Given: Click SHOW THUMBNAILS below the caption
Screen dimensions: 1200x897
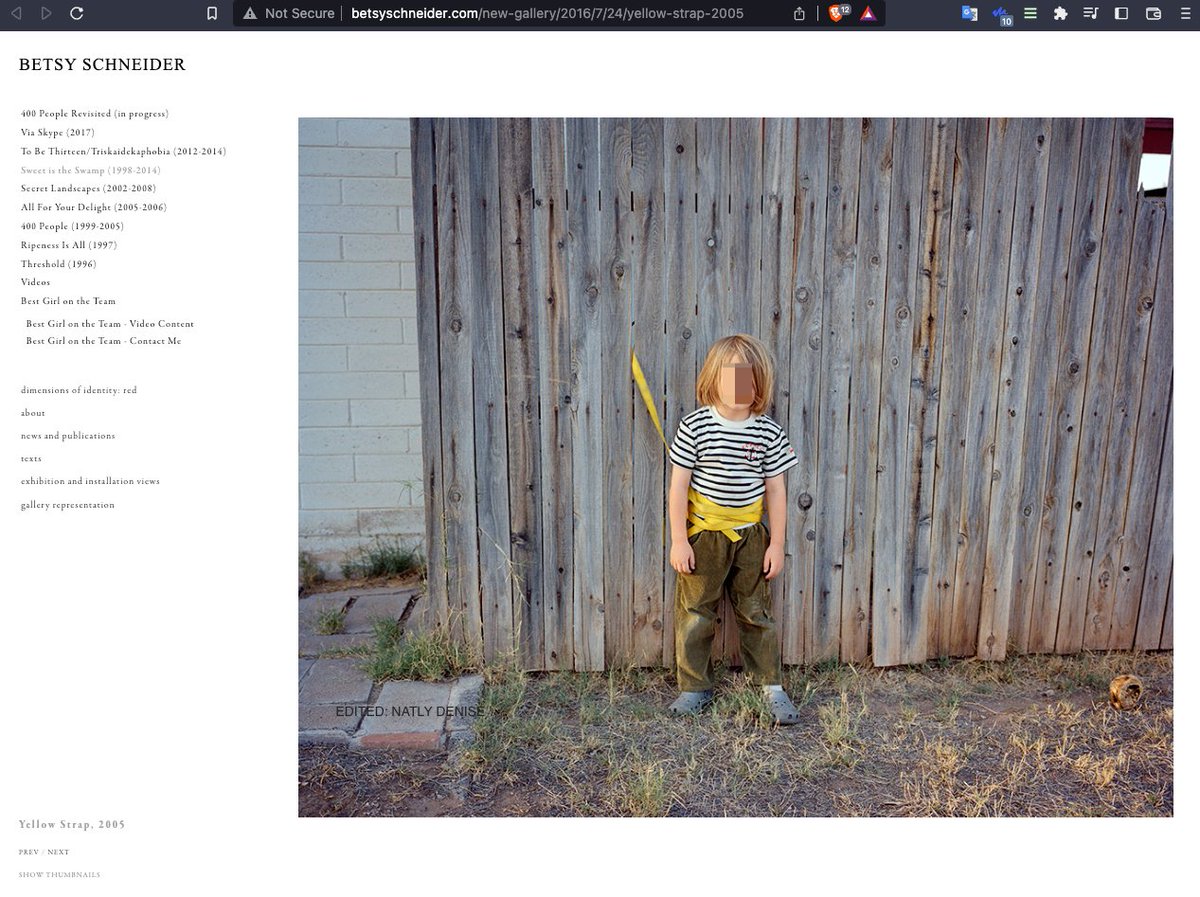Looking at the screenshot, I should coord(59,875).
